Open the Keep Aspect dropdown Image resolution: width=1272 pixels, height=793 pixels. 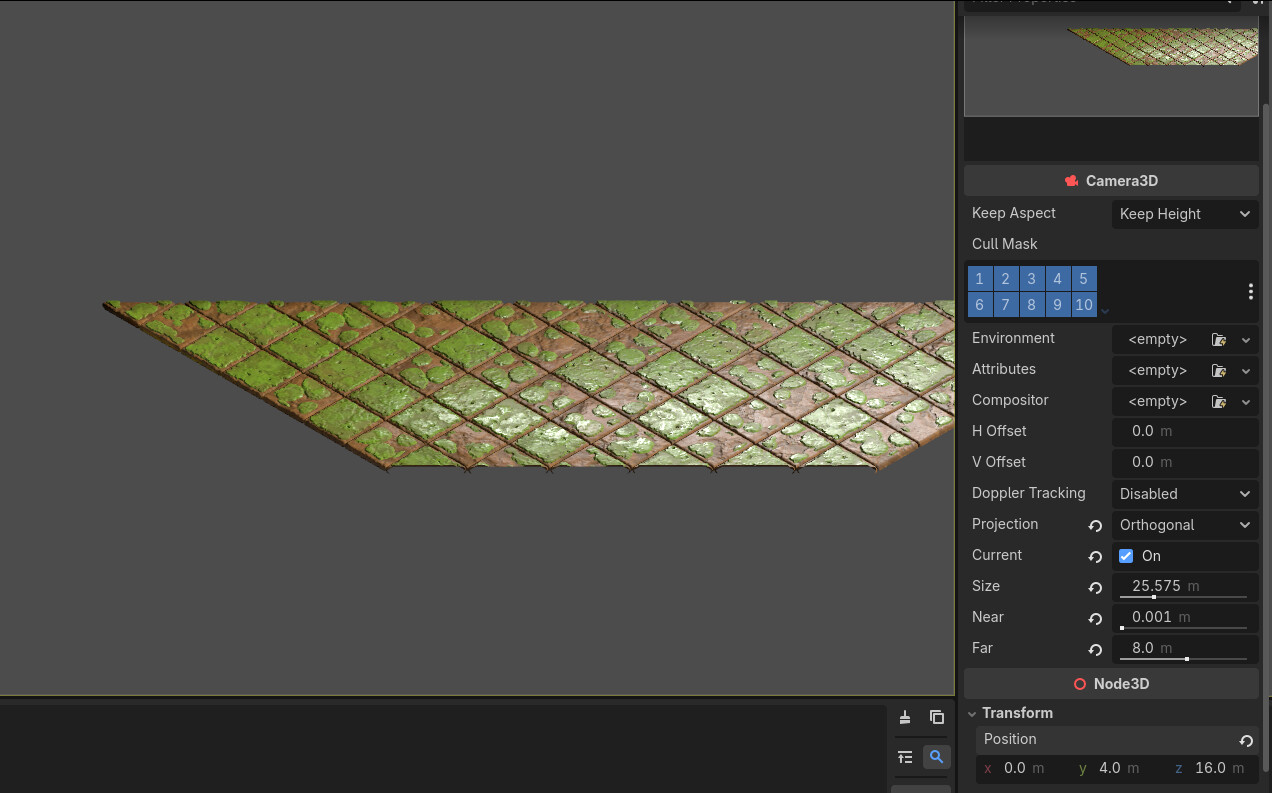[1184, 214]
